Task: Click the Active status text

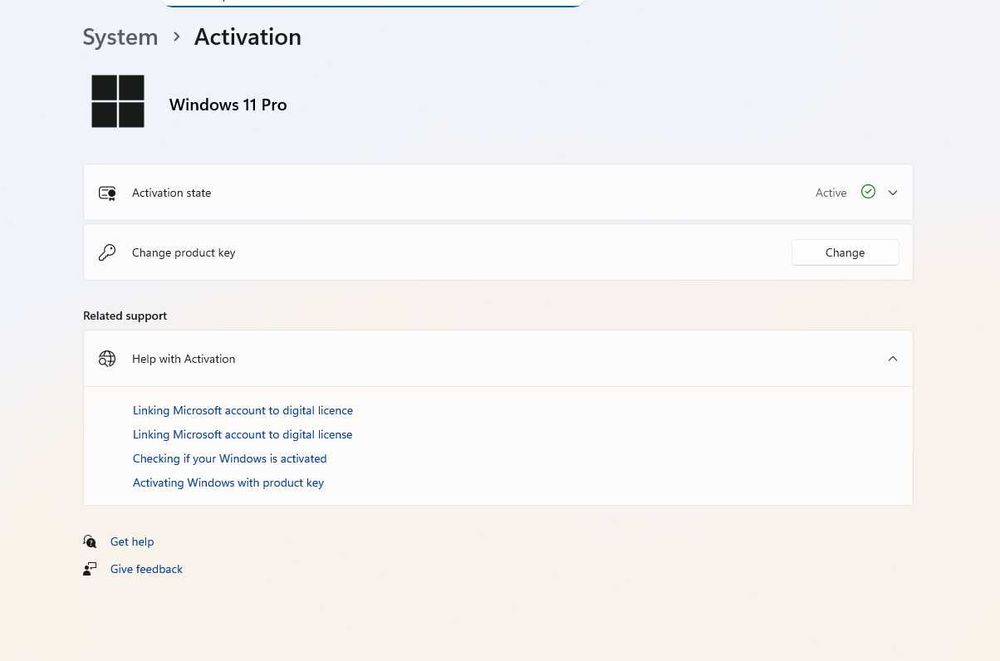Action: click(831, 193)
